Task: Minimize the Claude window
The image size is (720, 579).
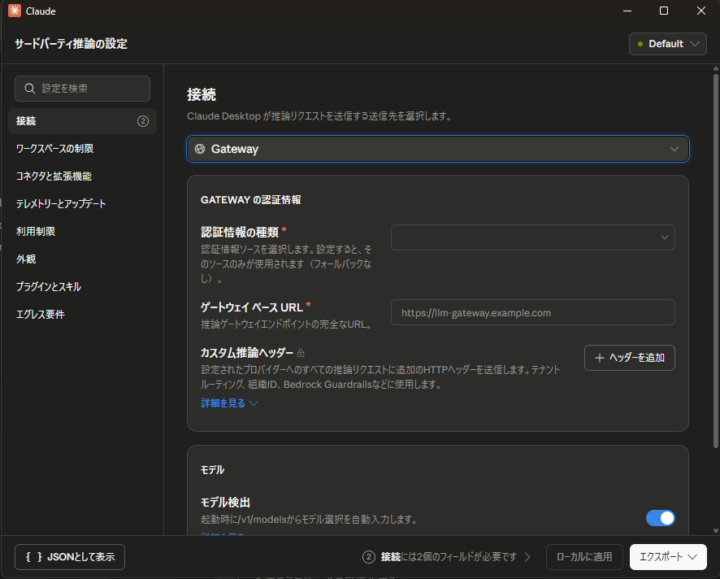Action: tap(627, 11)
